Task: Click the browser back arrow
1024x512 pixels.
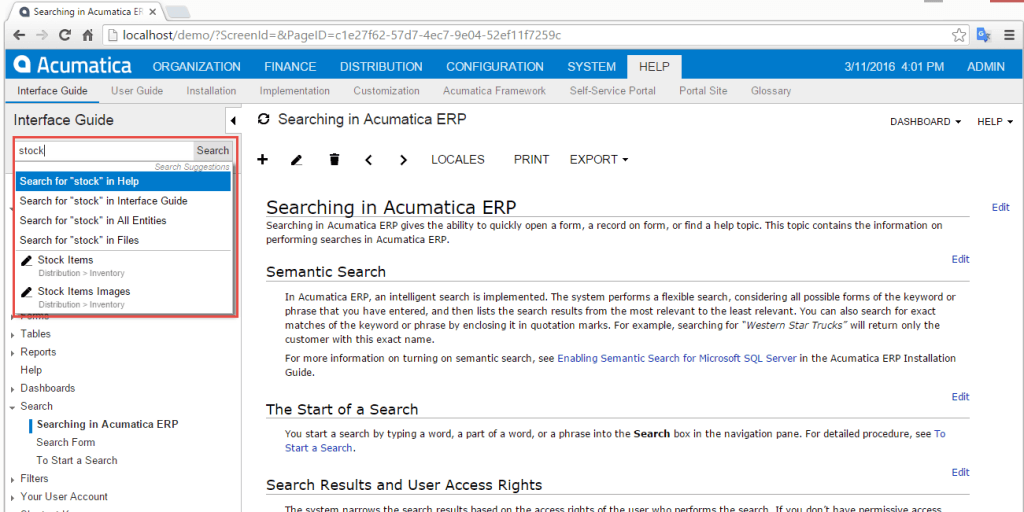Action: point(20,35)
